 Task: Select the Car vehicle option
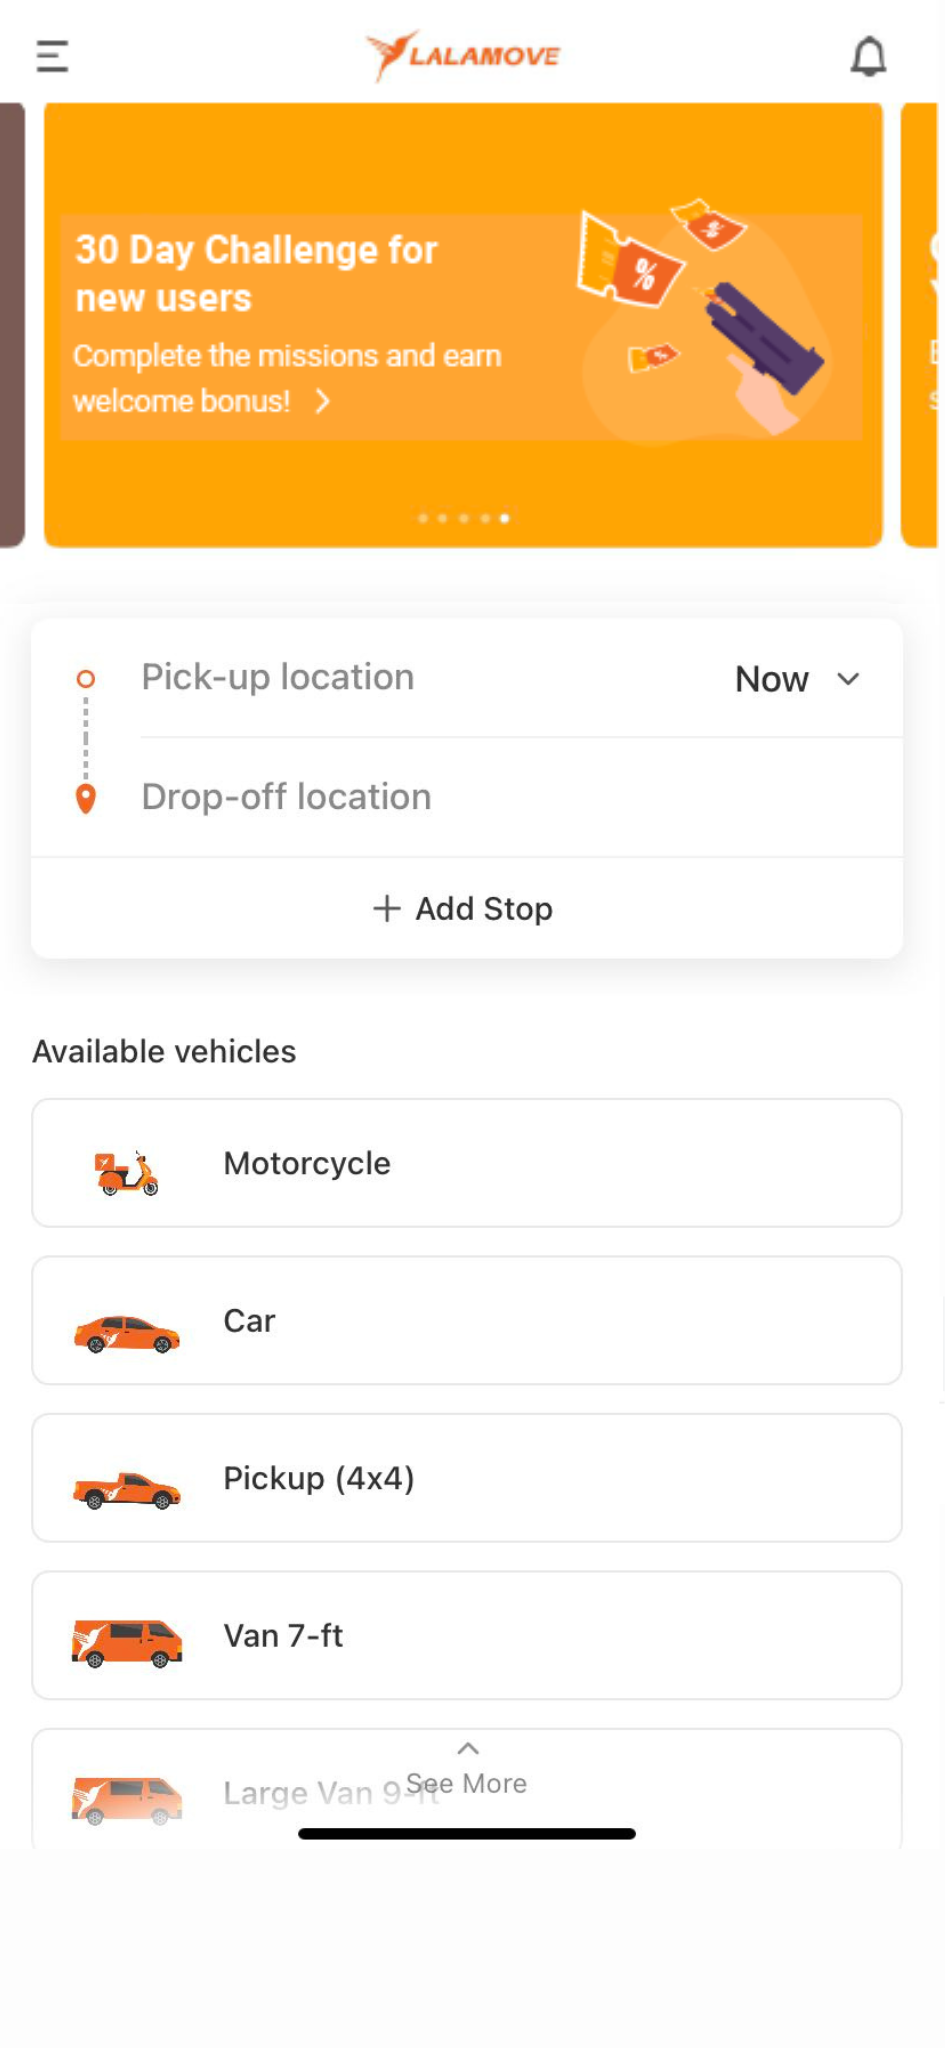pos(467,1320)
